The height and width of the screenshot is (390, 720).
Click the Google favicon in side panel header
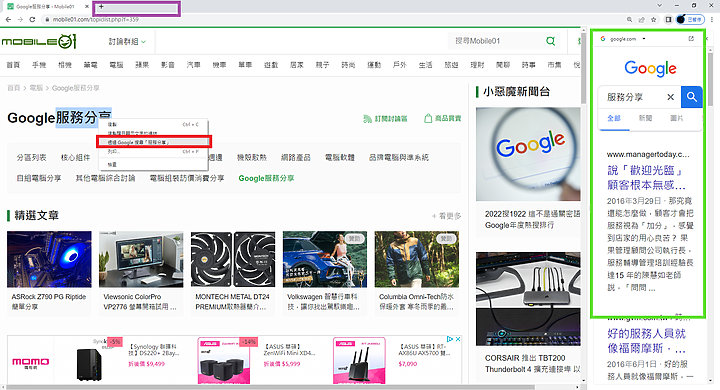pyautogui.click(x=603, y=39)
